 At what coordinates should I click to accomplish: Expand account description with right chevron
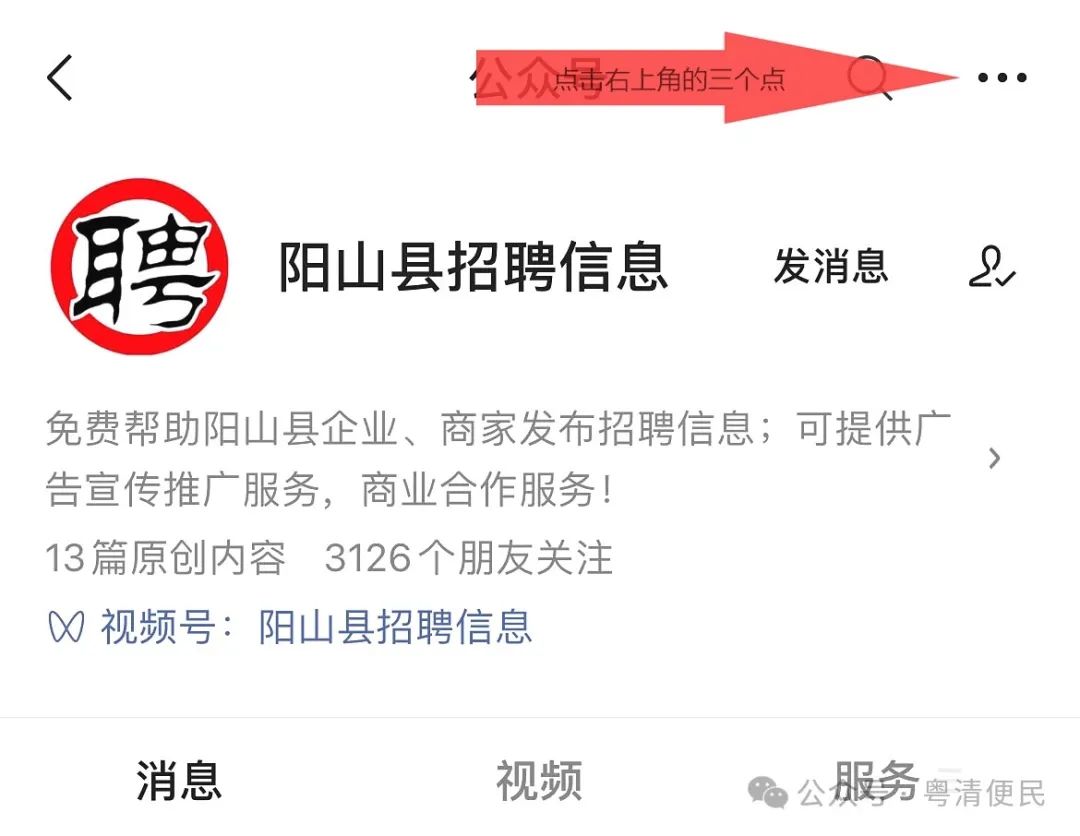pyautogui.click(x=994, y=458)
